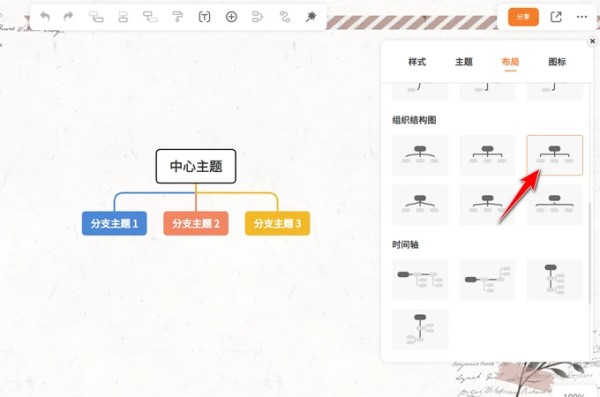The height and width of the screenshot is (397, 600).
Task: Select the format painter icon
Action: coord(178,16)
